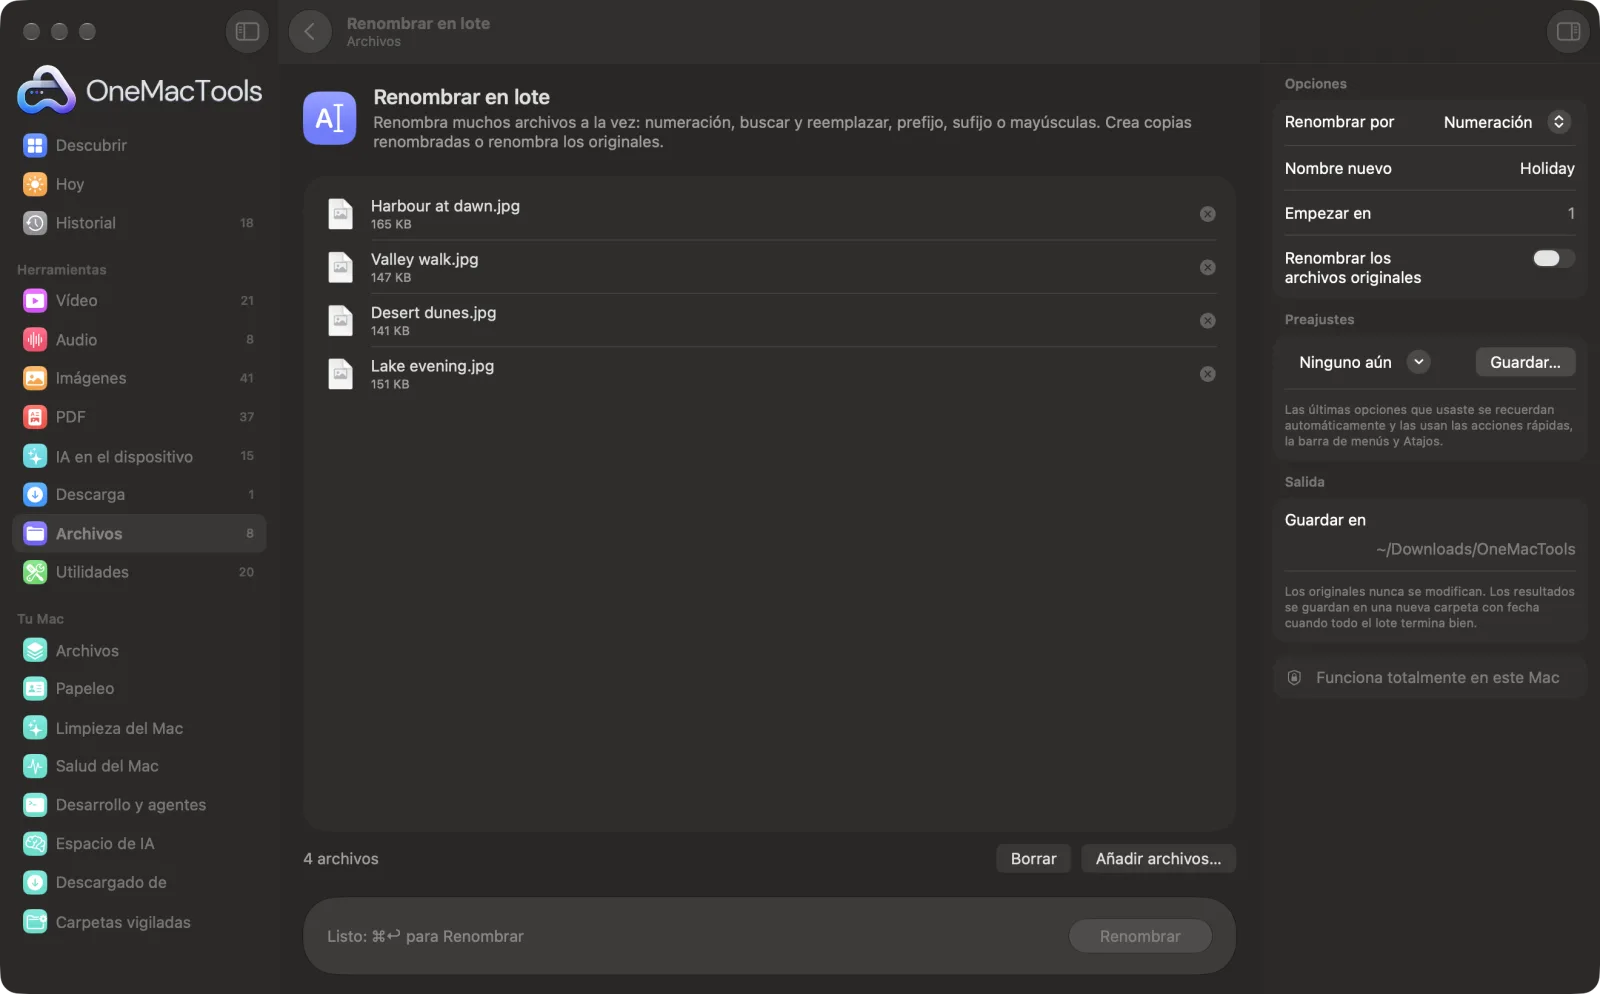Click the Renombrar action button
1600x994 pixels.
(x=1140, y=937)
